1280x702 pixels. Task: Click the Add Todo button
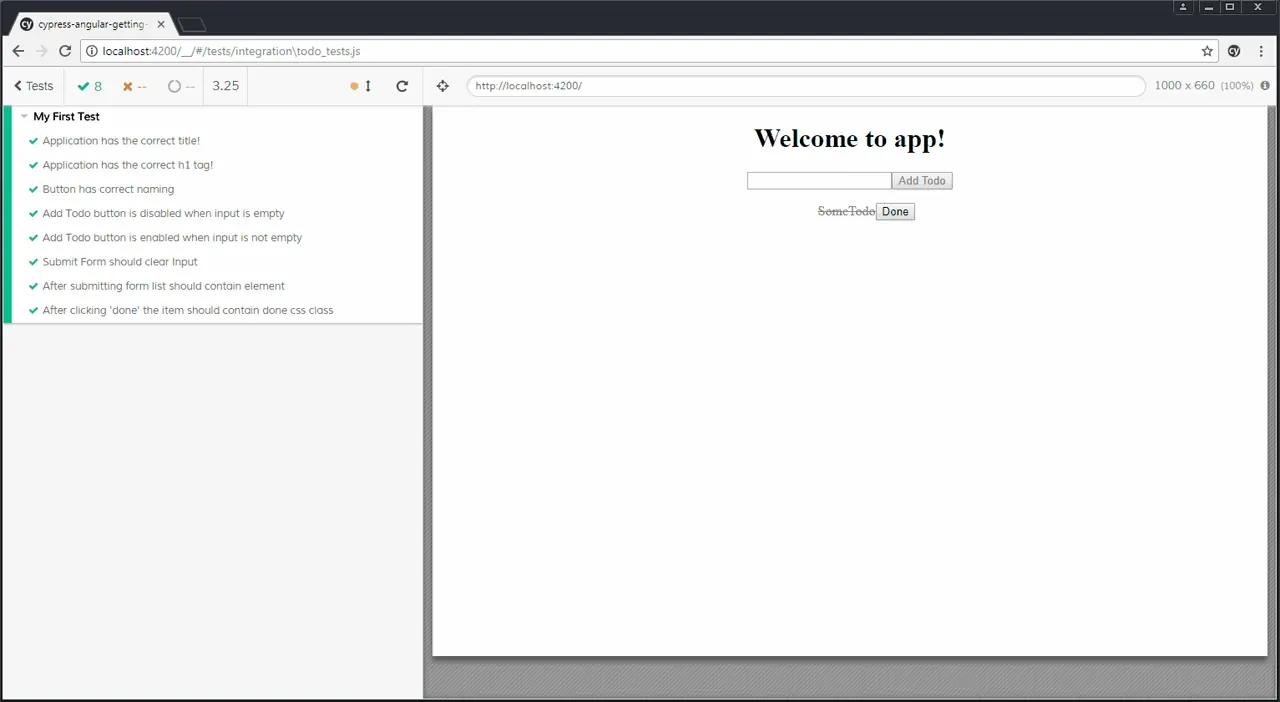[x=922, y=181]
